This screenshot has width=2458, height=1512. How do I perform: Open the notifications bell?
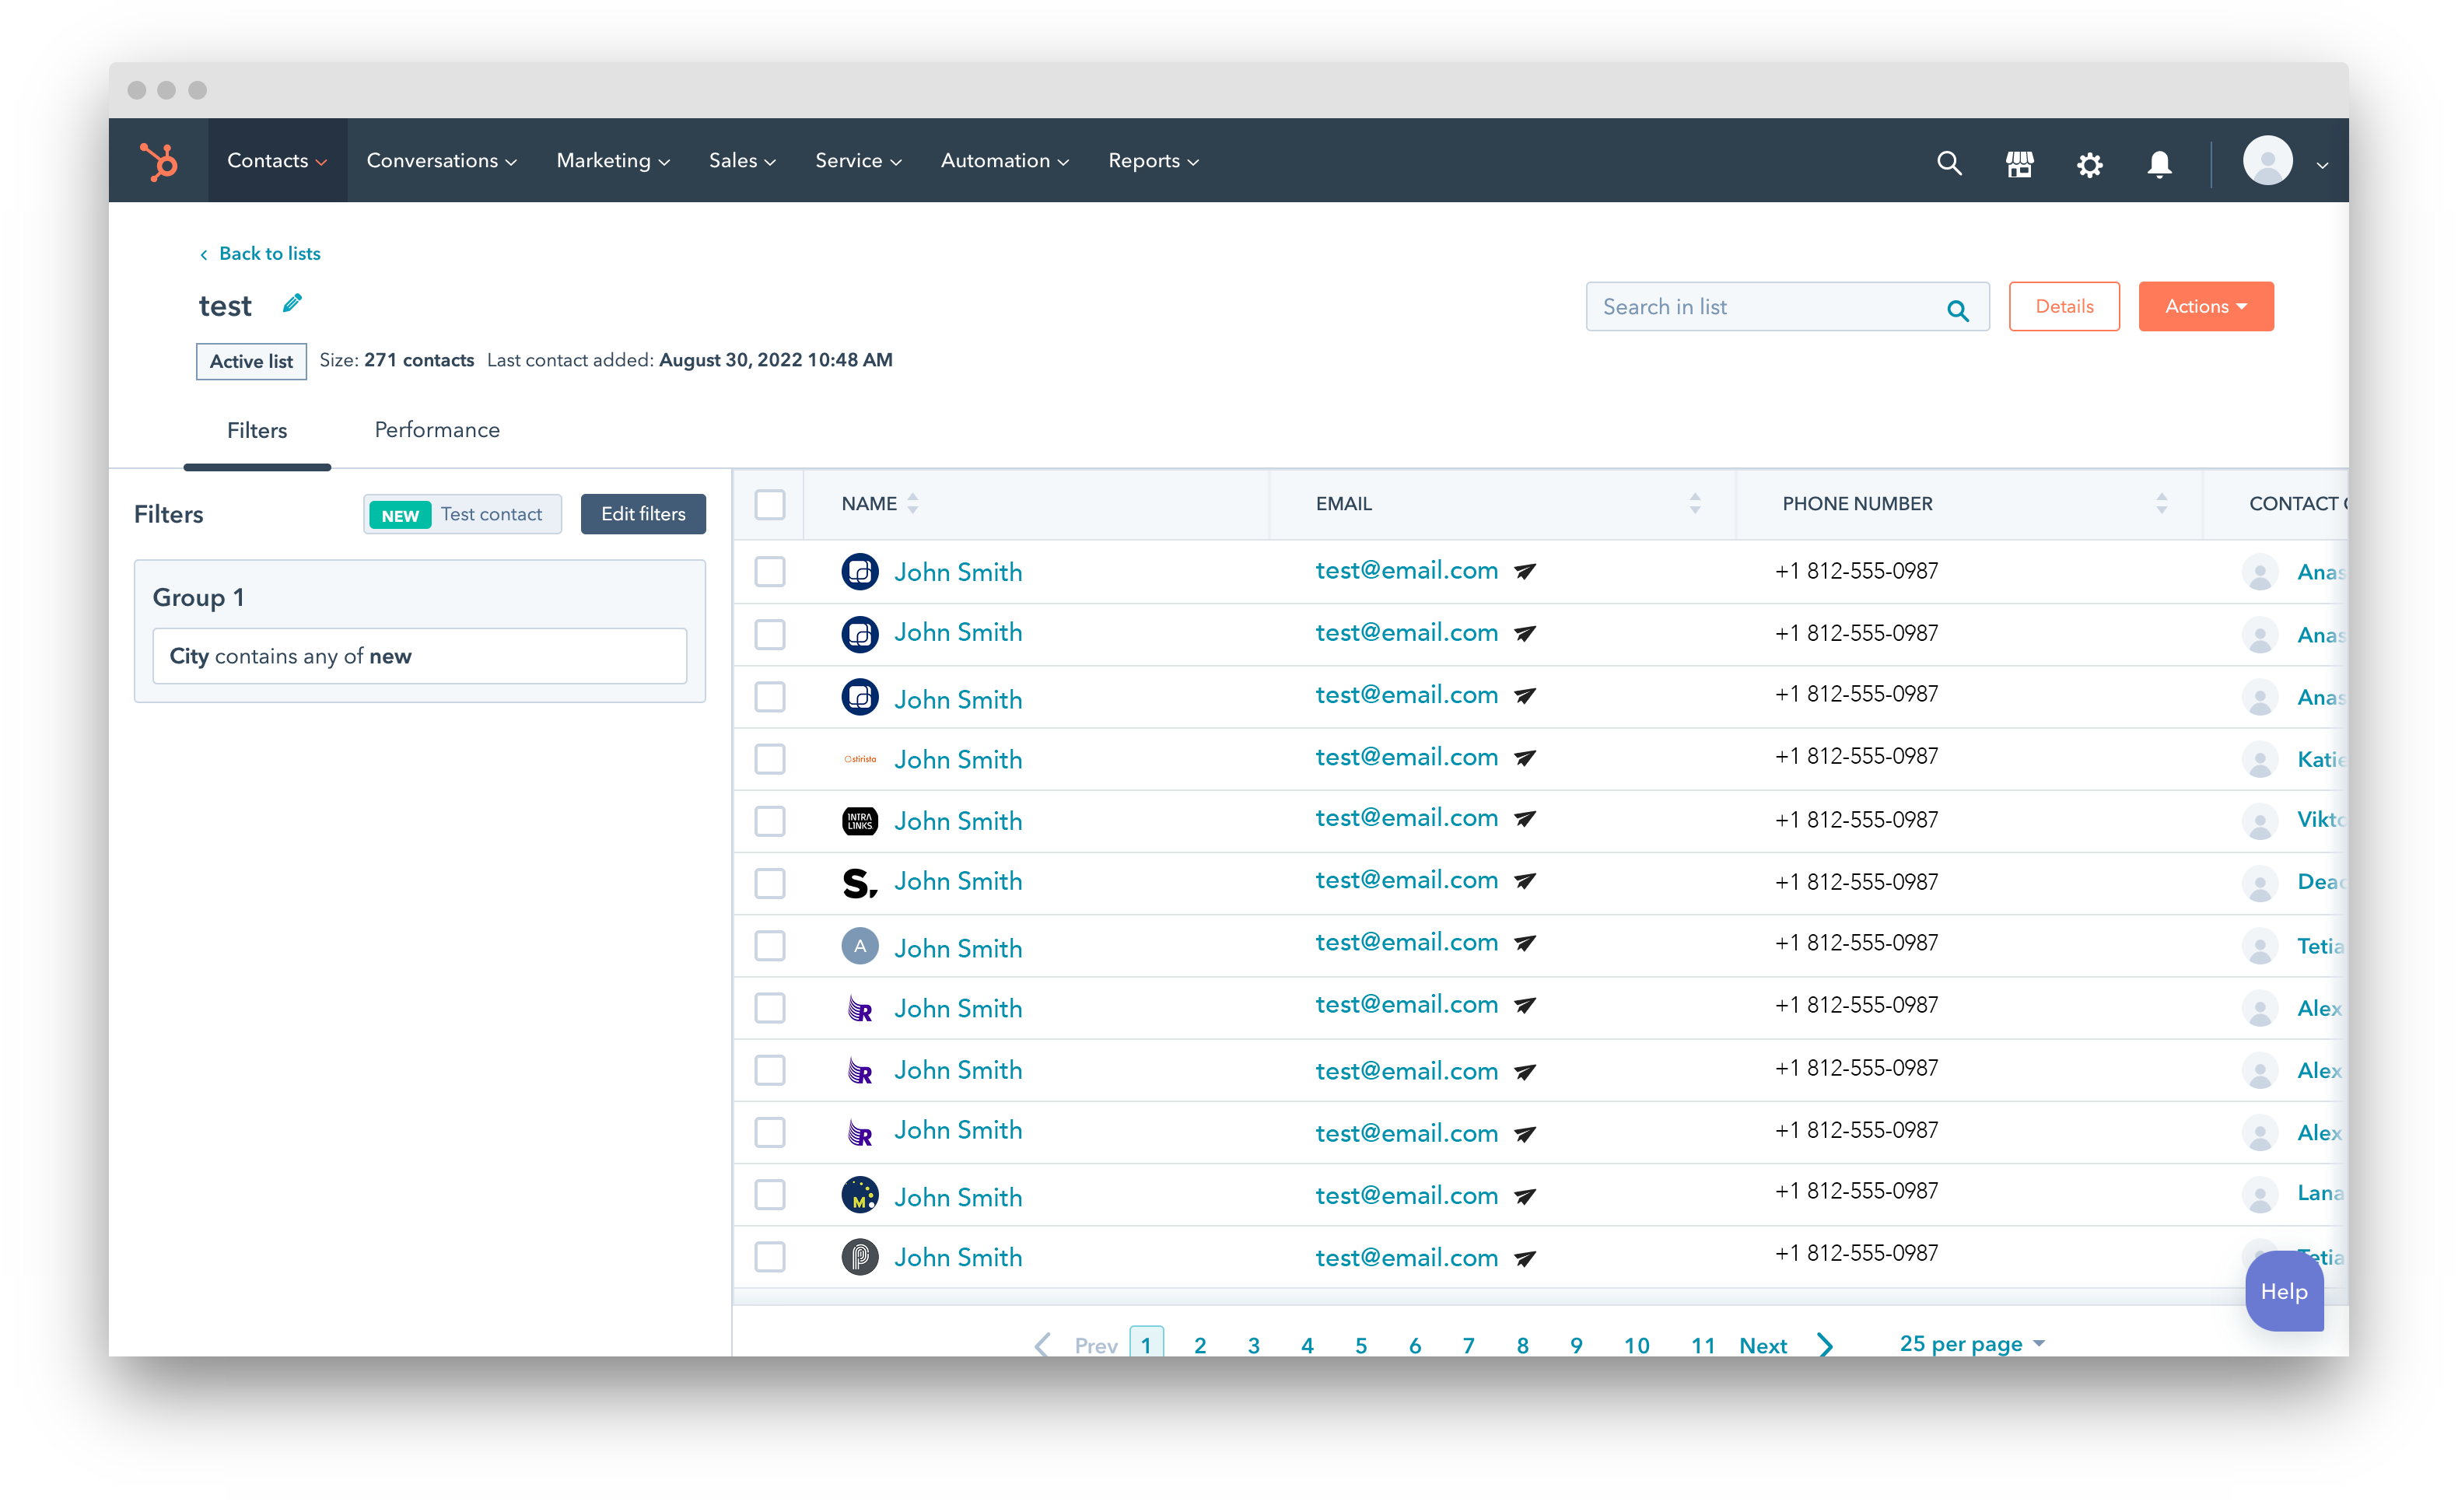click(x=2159, y=164)
